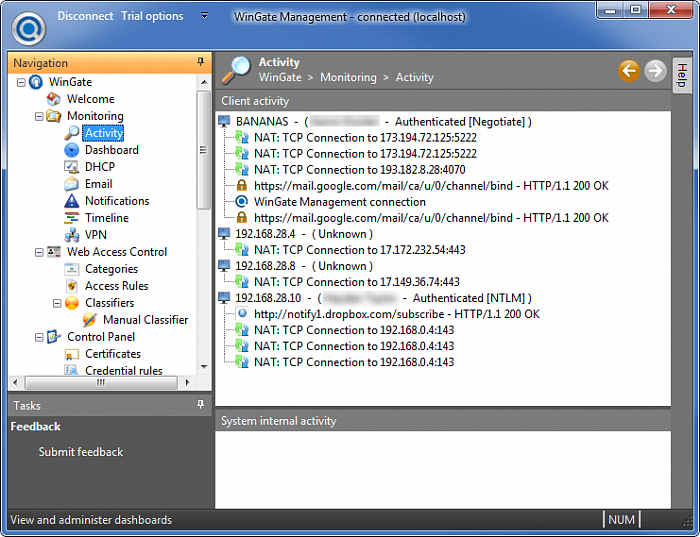
Task: Select the DHCP icon in Monitoring
Action: [x=72, y=167]
